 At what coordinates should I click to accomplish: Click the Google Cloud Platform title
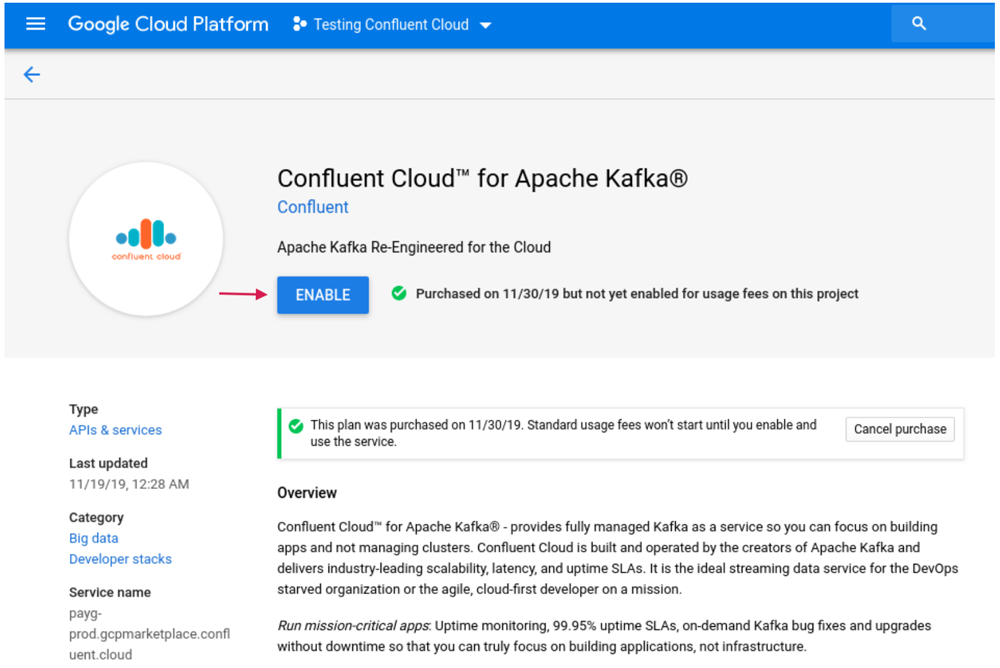click(168, 24)
